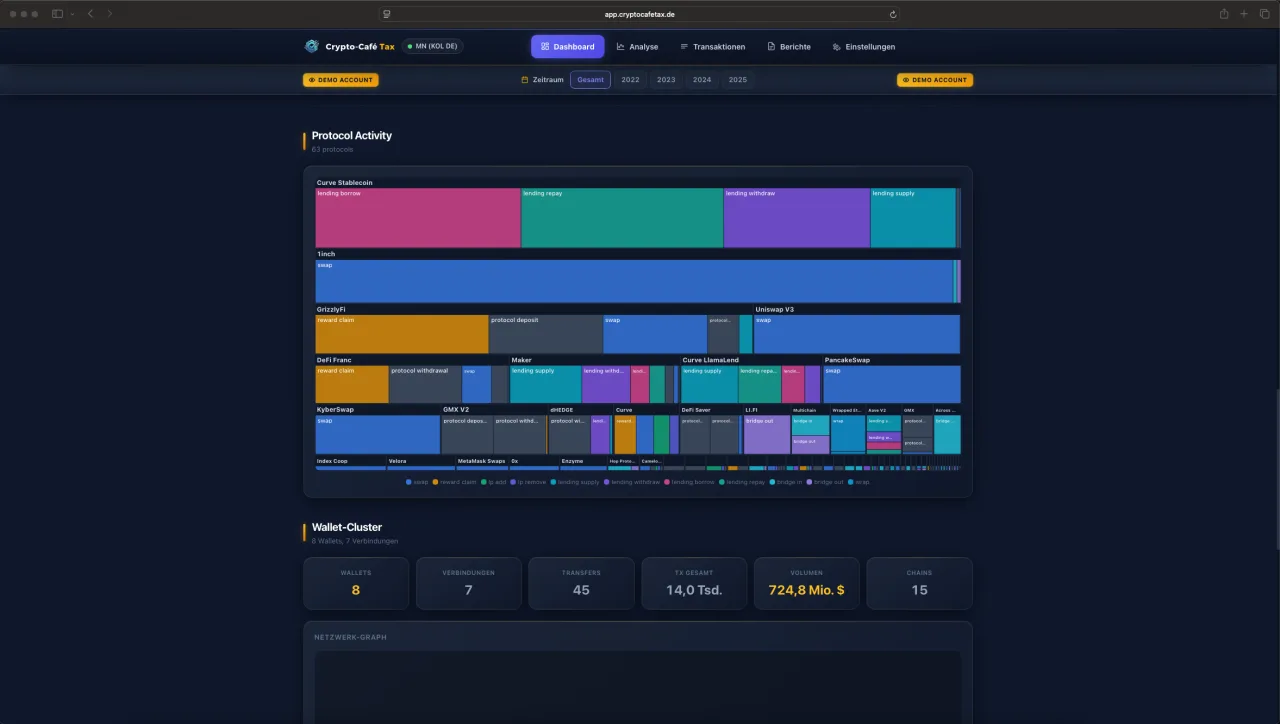
Task: Open the browser Share icon
Action: (x=1224, y=14)
